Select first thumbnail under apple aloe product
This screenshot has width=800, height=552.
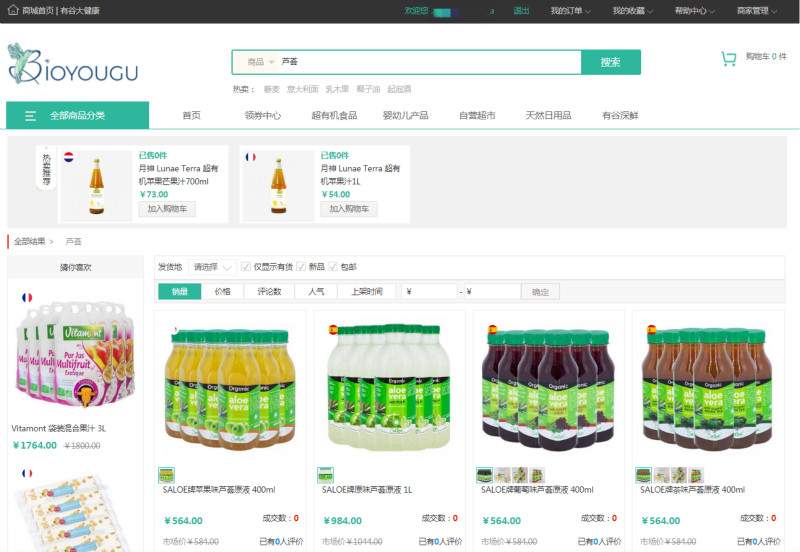(x=166, y=475)
